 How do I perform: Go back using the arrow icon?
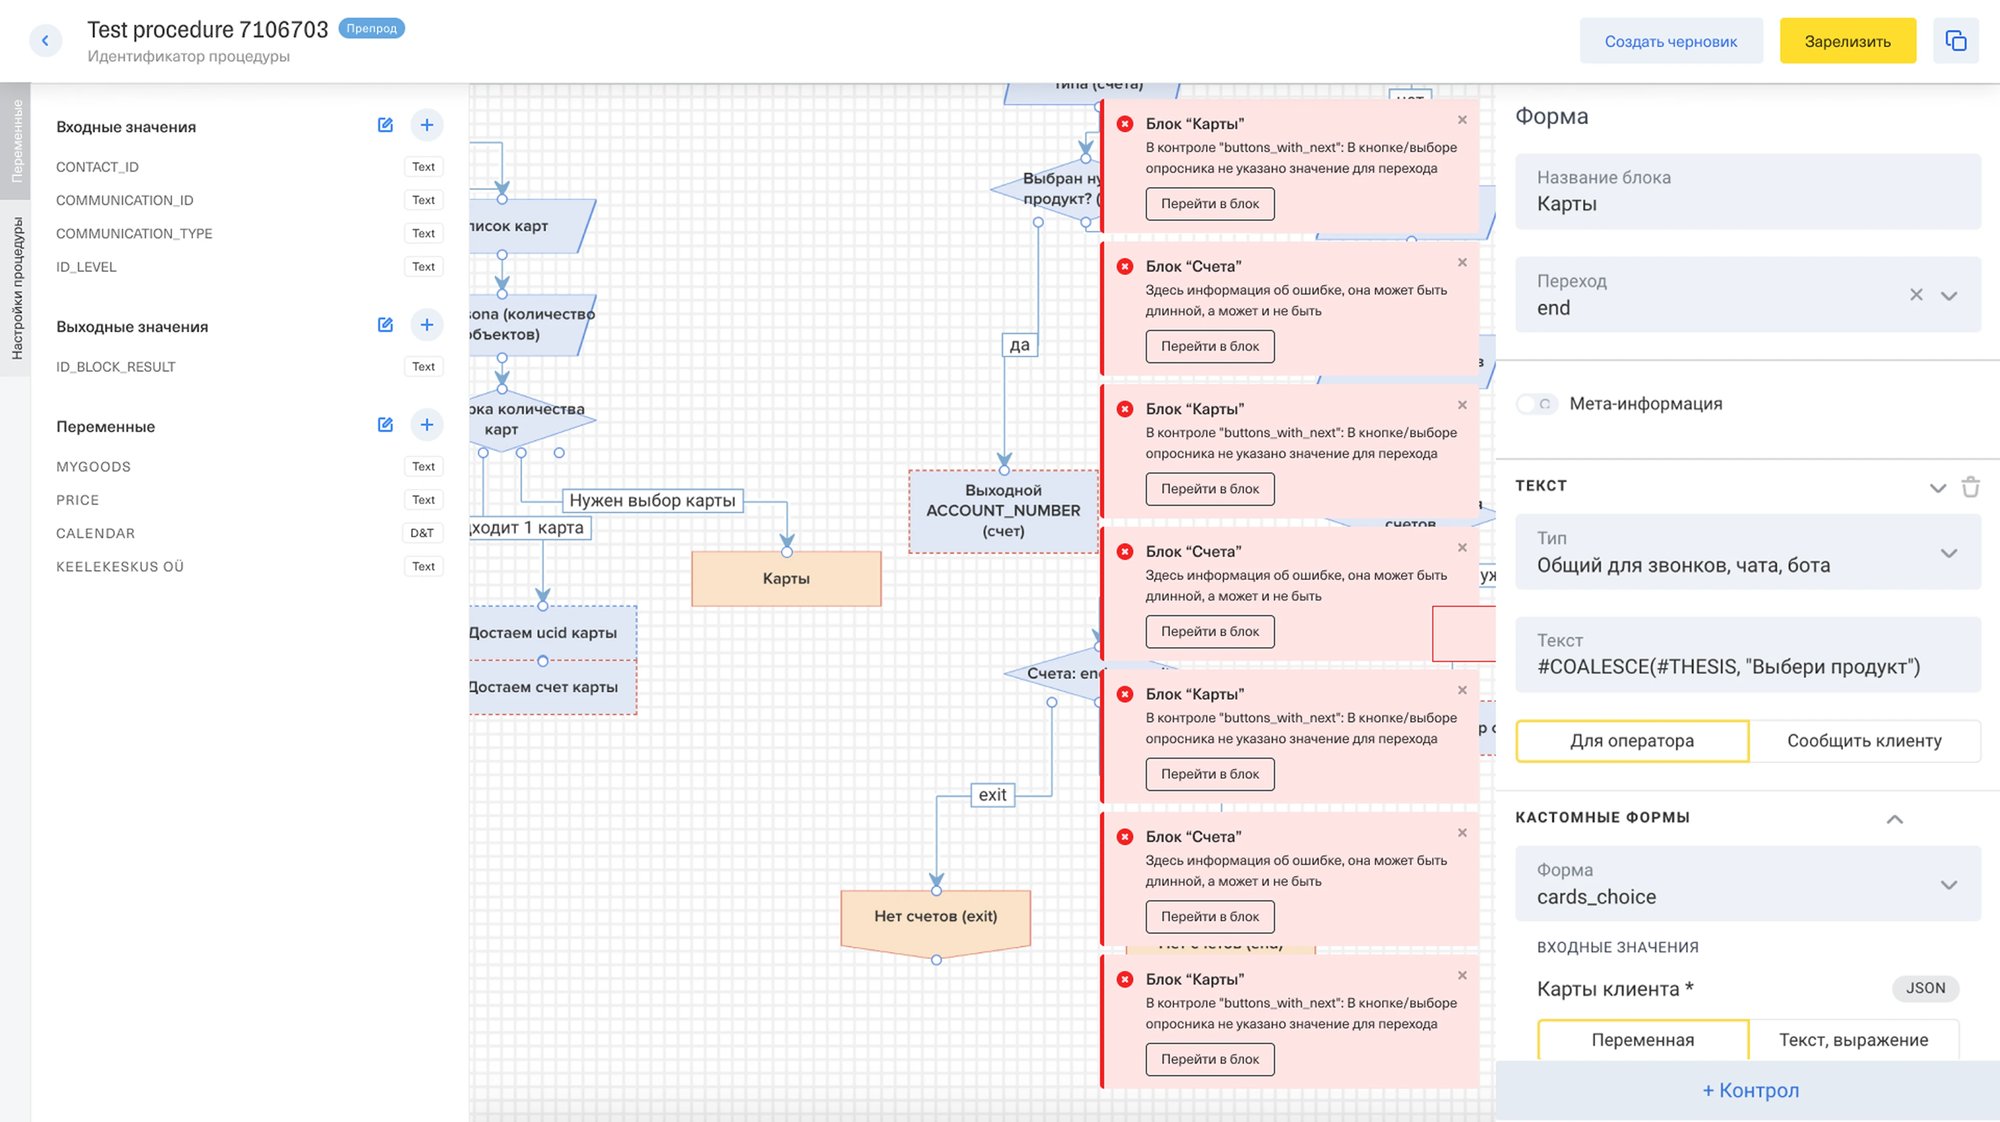[45, 41]
